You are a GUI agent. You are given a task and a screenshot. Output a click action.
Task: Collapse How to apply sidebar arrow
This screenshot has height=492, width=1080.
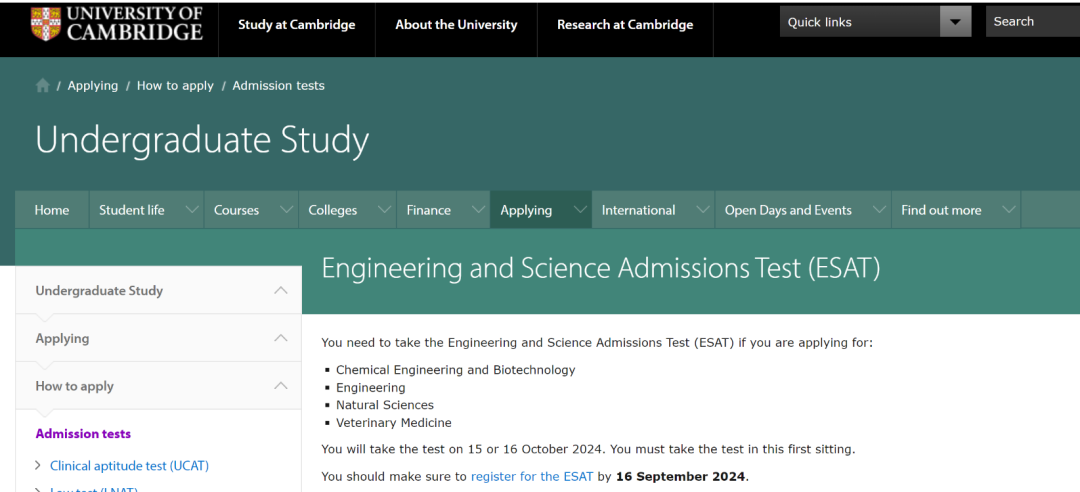coord(281,385)
